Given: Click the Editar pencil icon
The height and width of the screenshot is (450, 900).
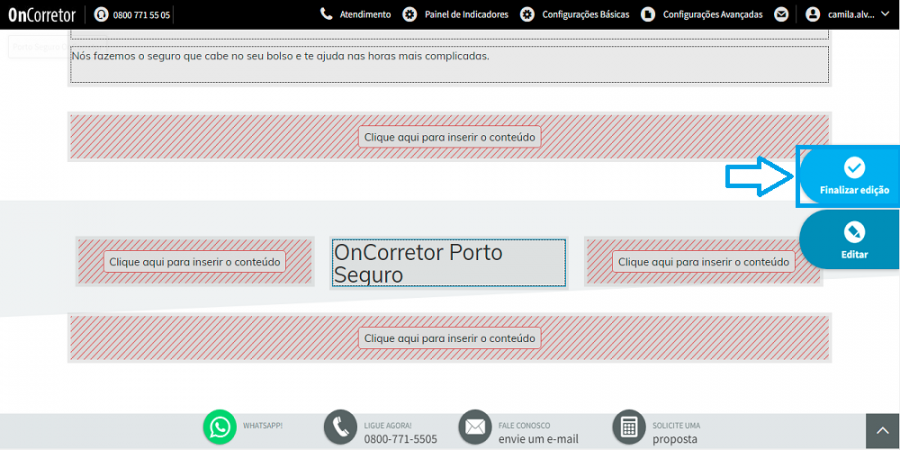Looking at the screenshot, I should tap(854, 232).
